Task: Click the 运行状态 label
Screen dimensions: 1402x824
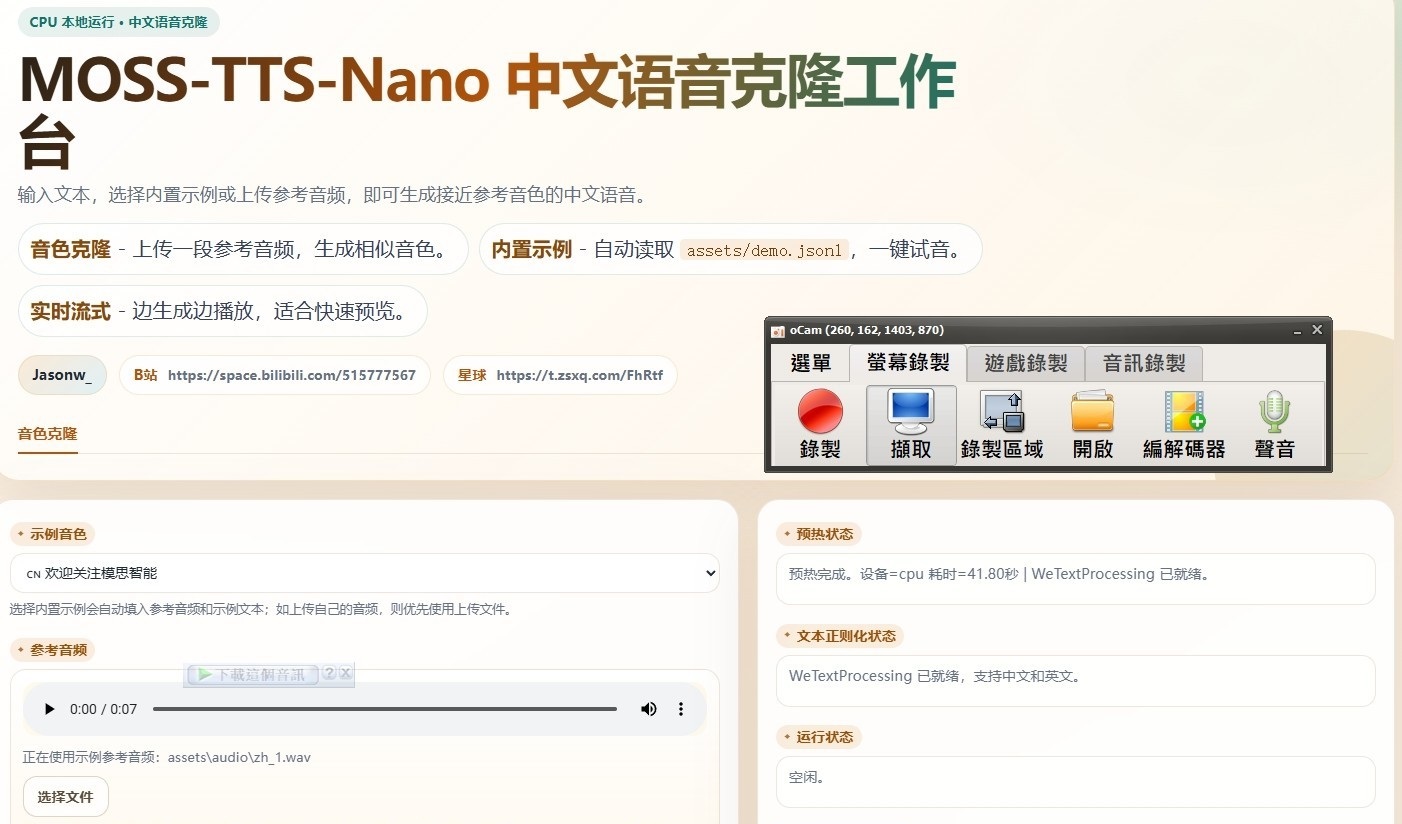Action: [x=819, y=737]
